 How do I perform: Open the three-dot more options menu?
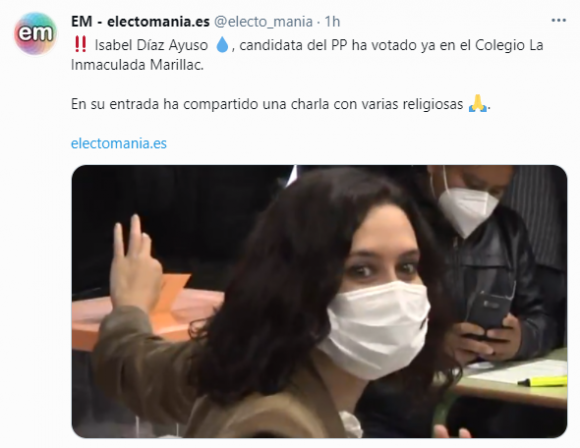pos(559,21)
